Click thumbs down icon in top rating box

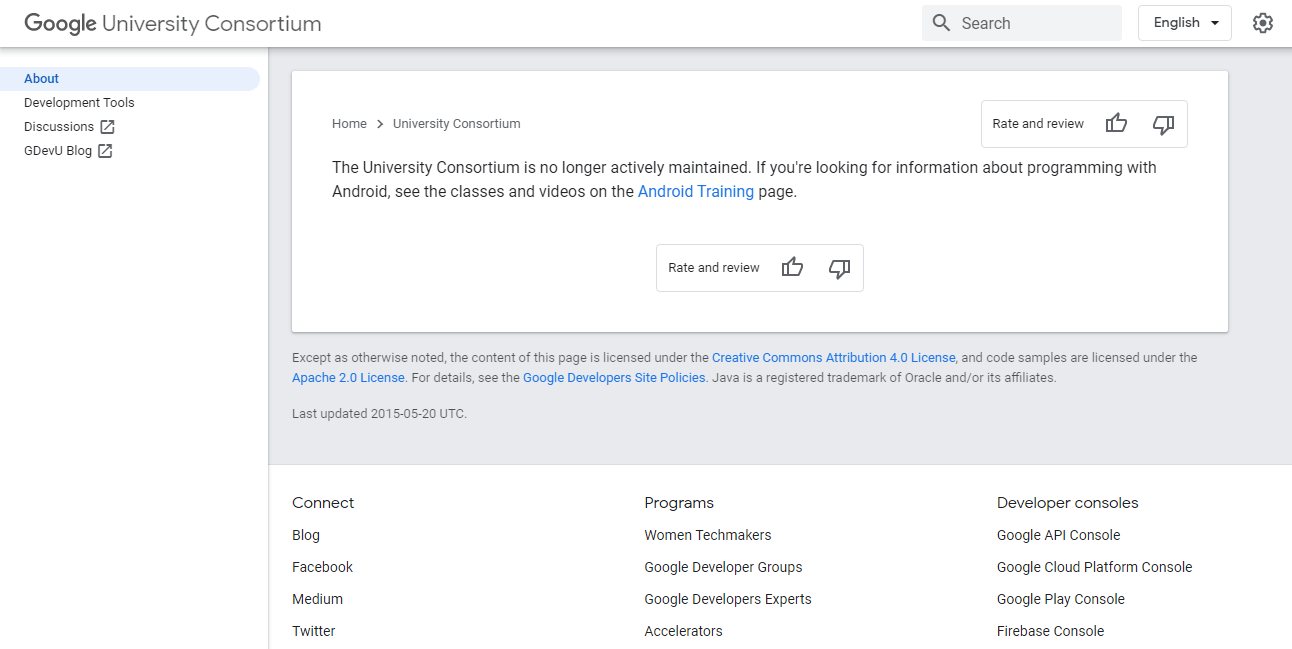point(1163,124)
